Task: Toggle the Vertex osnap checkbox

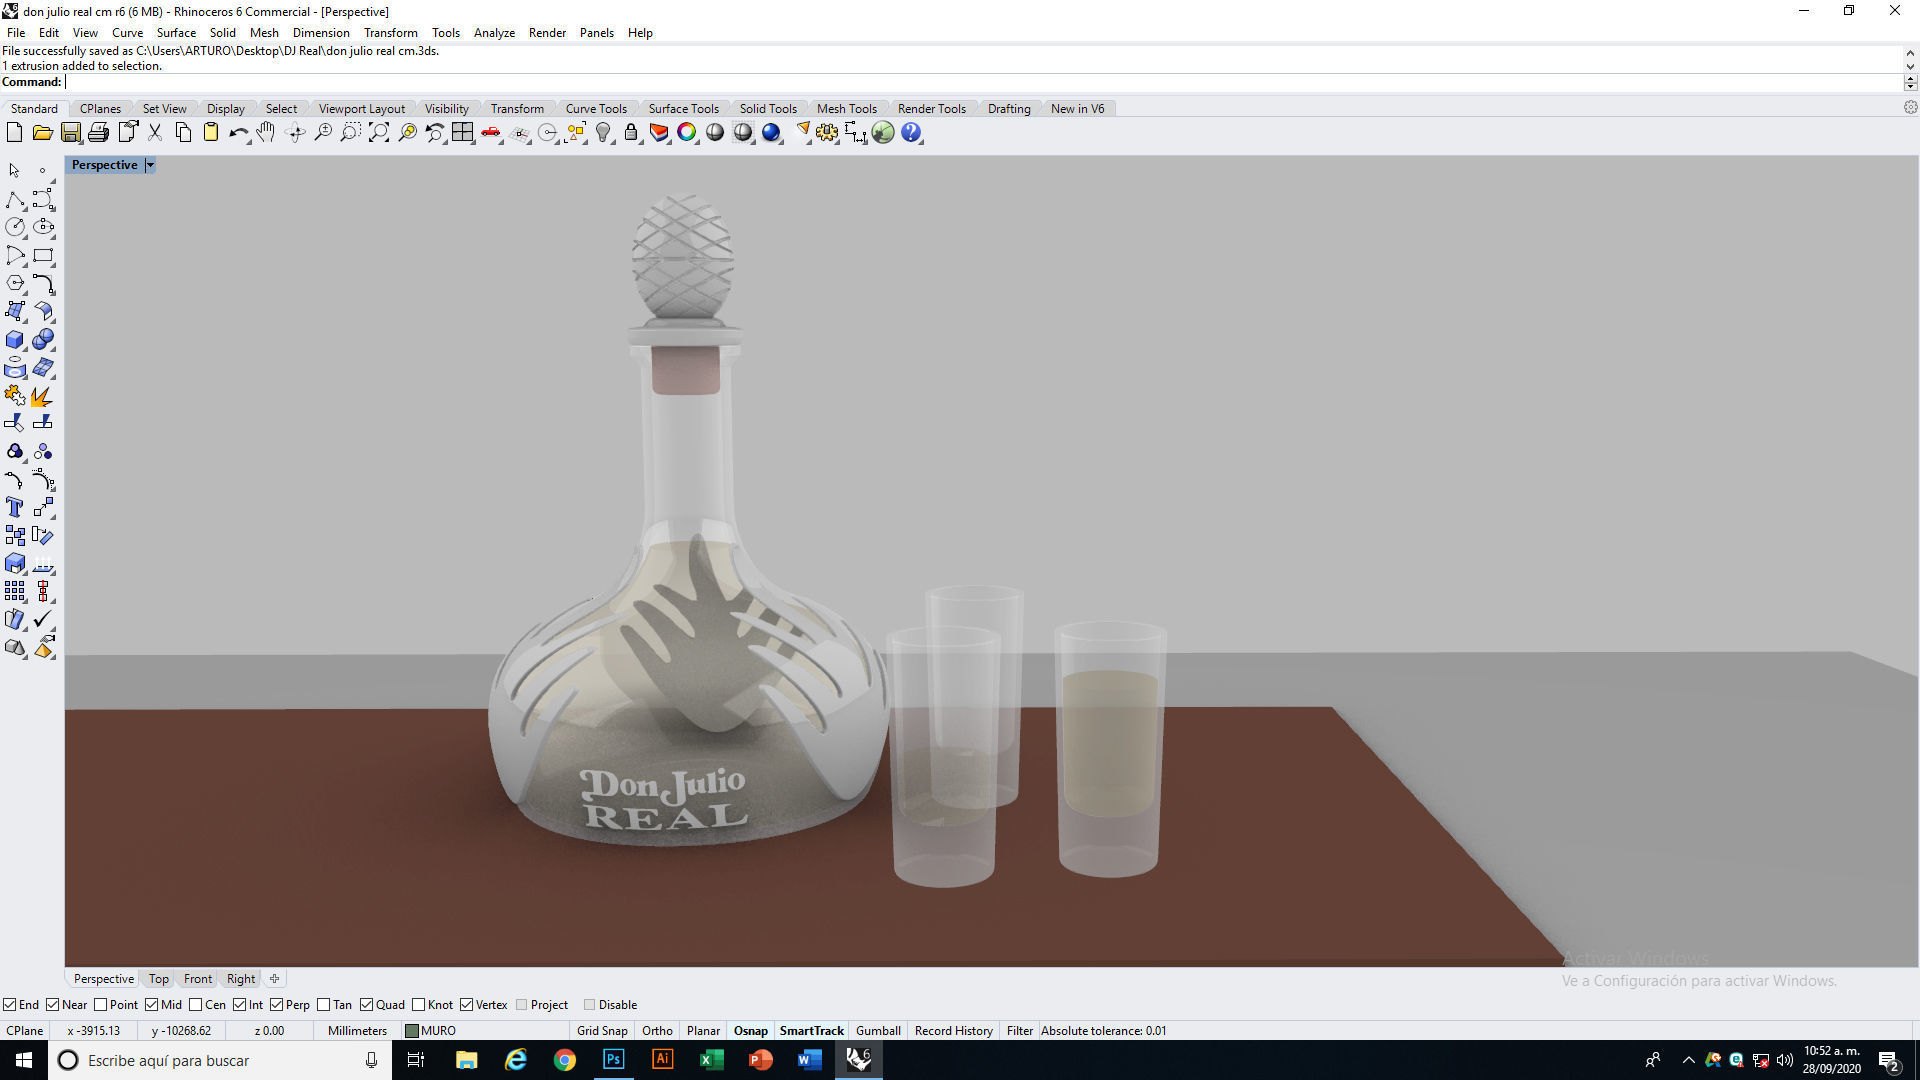Action: (467, 1005)
